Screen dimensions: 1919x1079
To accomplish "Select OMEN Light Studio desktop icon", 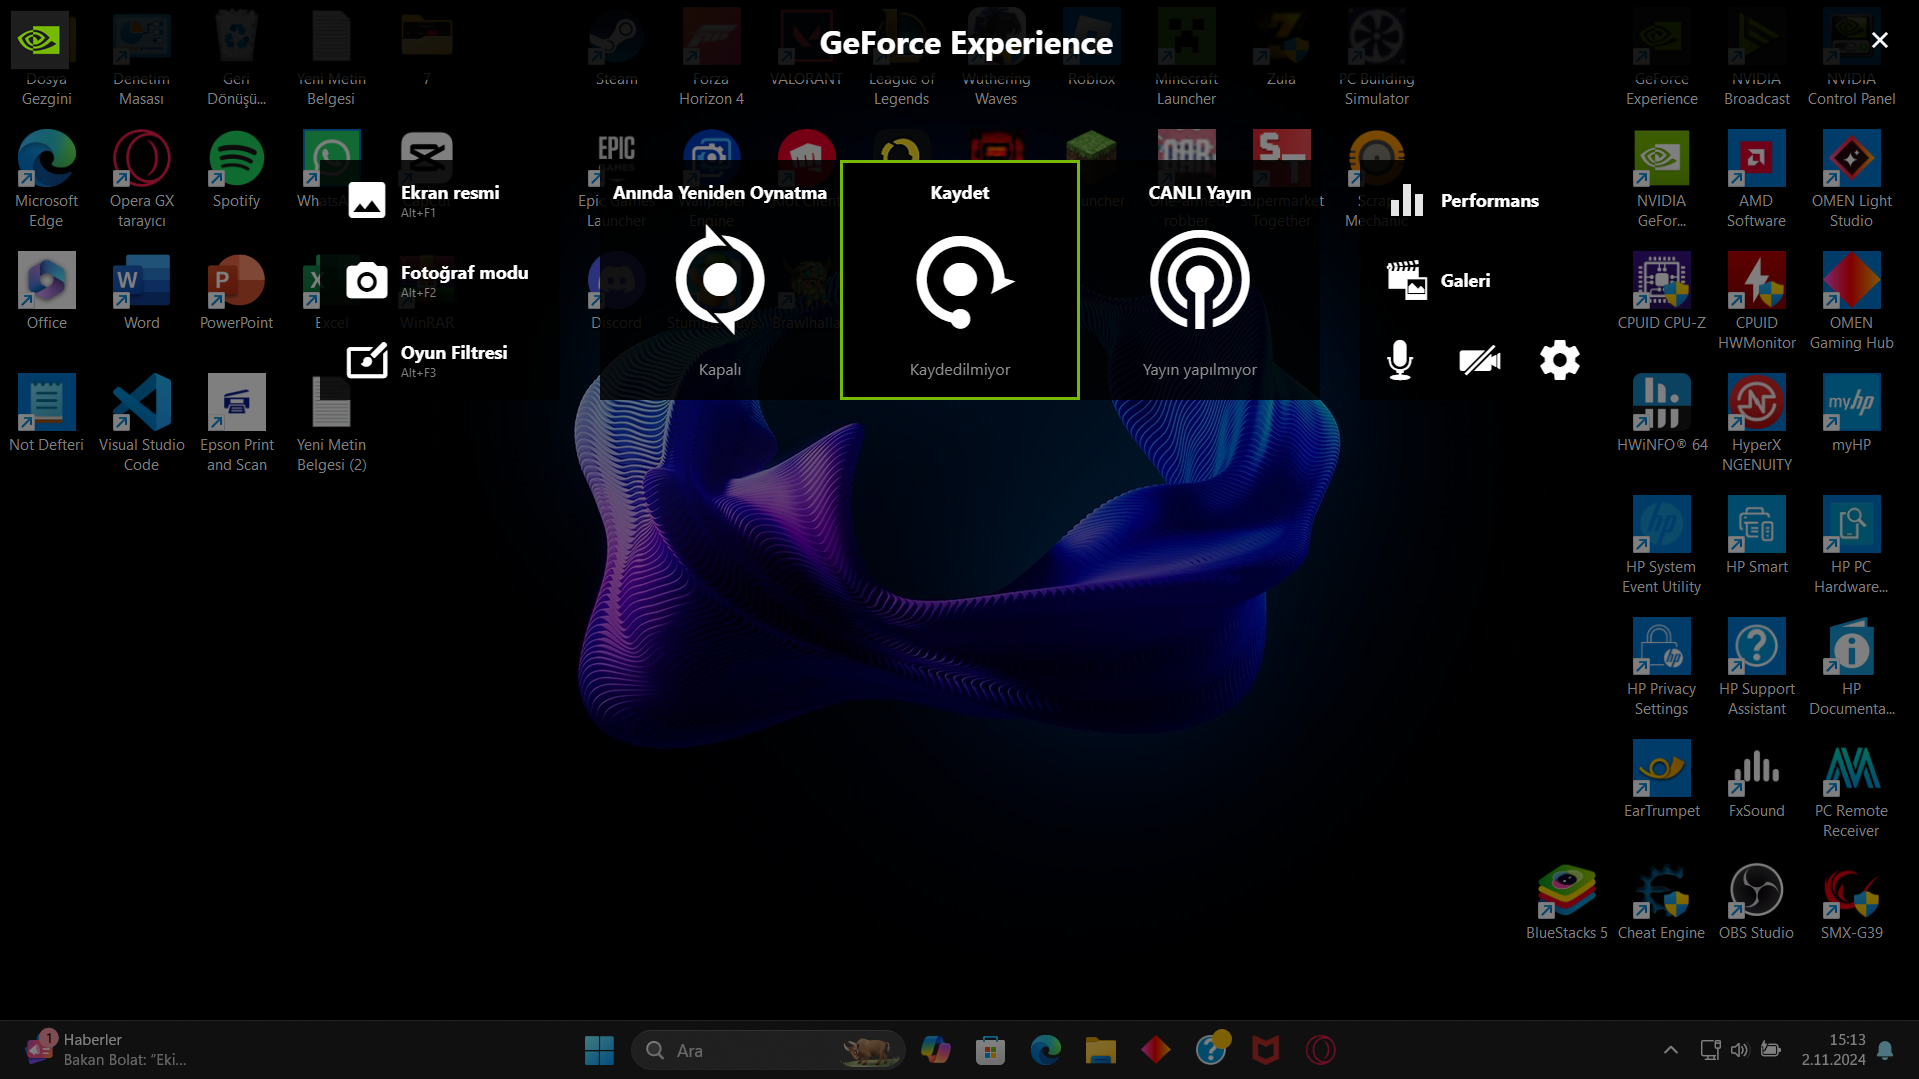I will pyautogui.click(x=1852, y=179).
